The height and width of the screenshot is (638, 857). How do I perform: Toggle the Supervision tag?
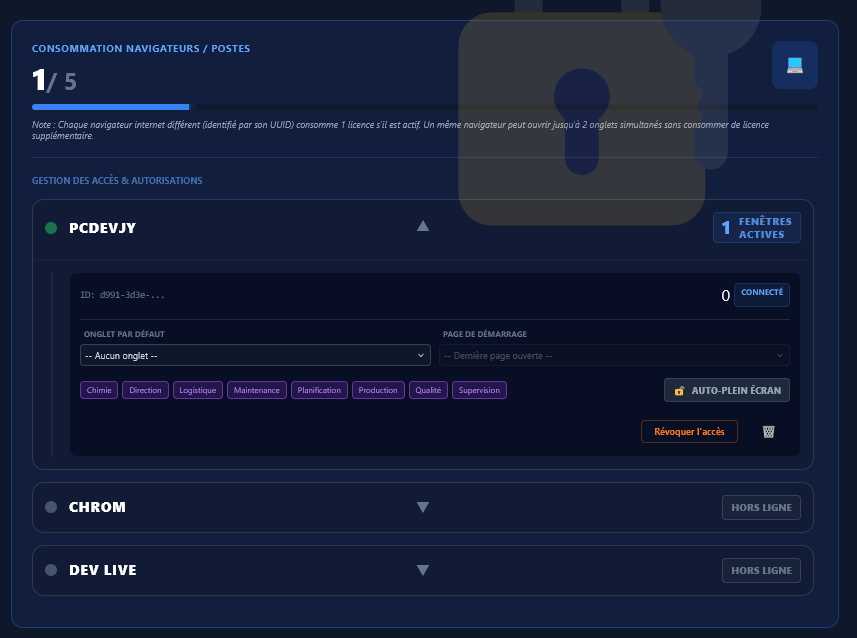tap(479, 390)
